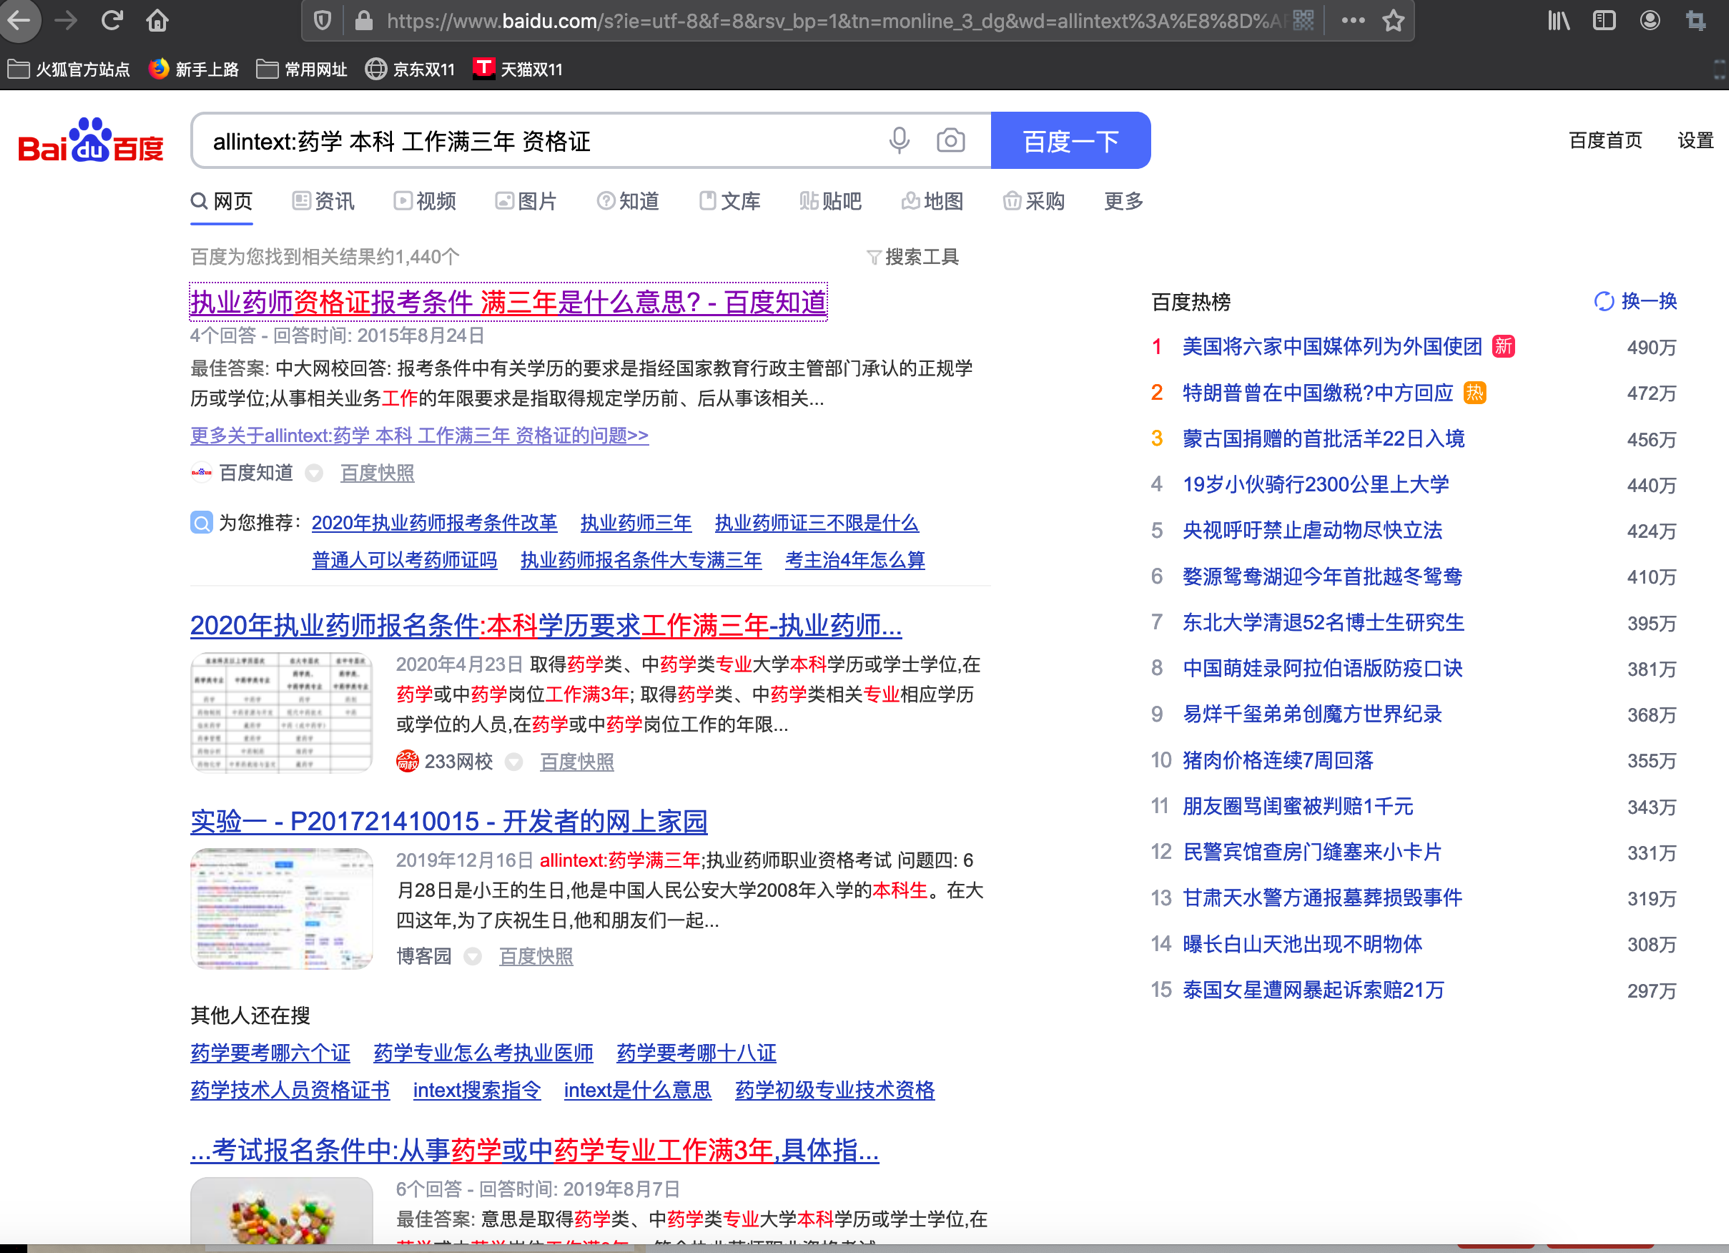Toggle the sidebar view icon

(x=1604, y=20)
